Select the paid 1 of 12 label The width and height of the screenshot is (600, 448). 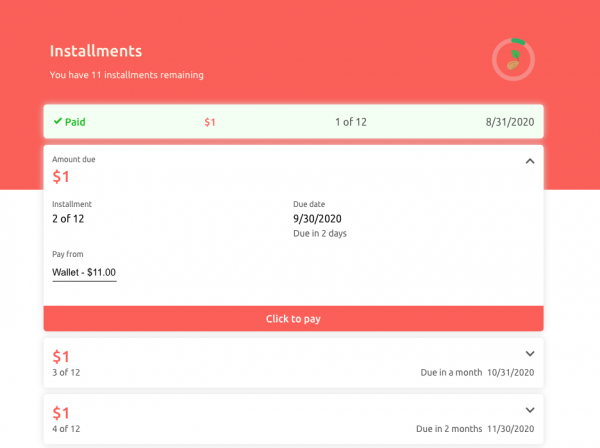(x=350, y=122)
